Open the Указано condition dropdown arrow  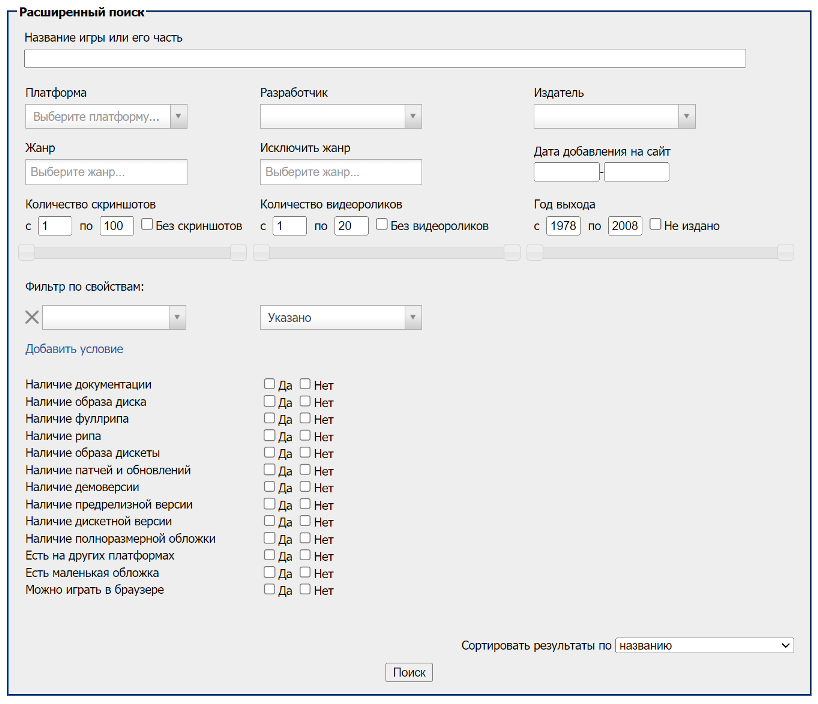point(411,317)
